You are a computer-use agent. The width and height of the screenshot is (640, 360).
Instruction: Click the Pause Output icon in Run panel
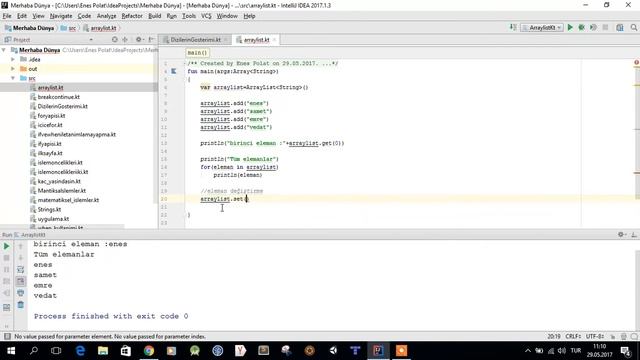coord(7,270)
